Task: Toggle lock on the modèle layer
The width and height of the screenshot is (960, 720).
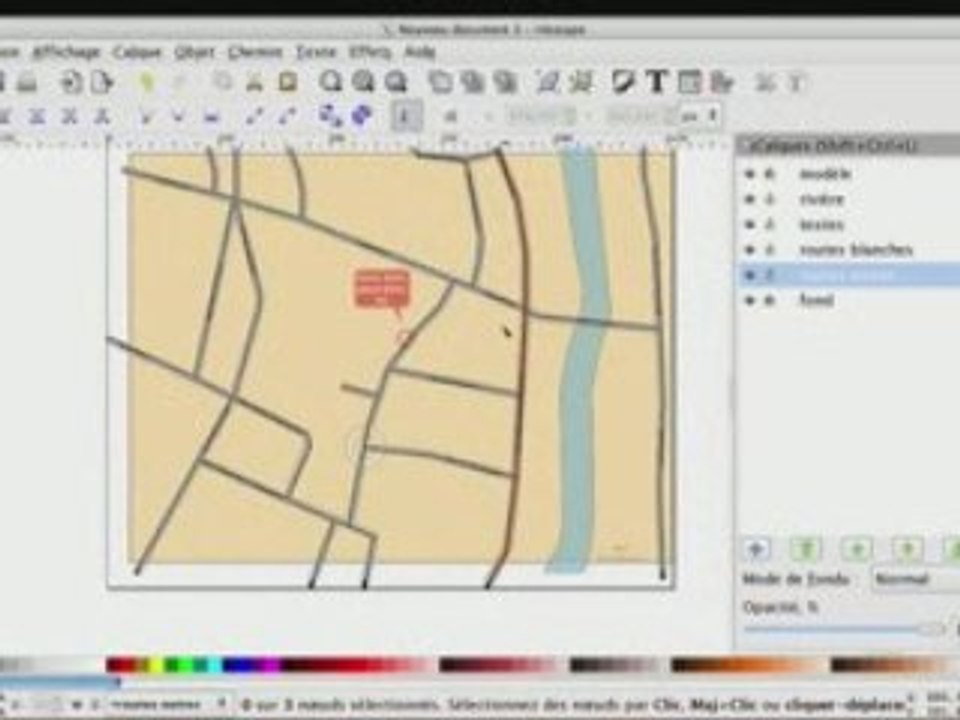Action: [770, 174]
